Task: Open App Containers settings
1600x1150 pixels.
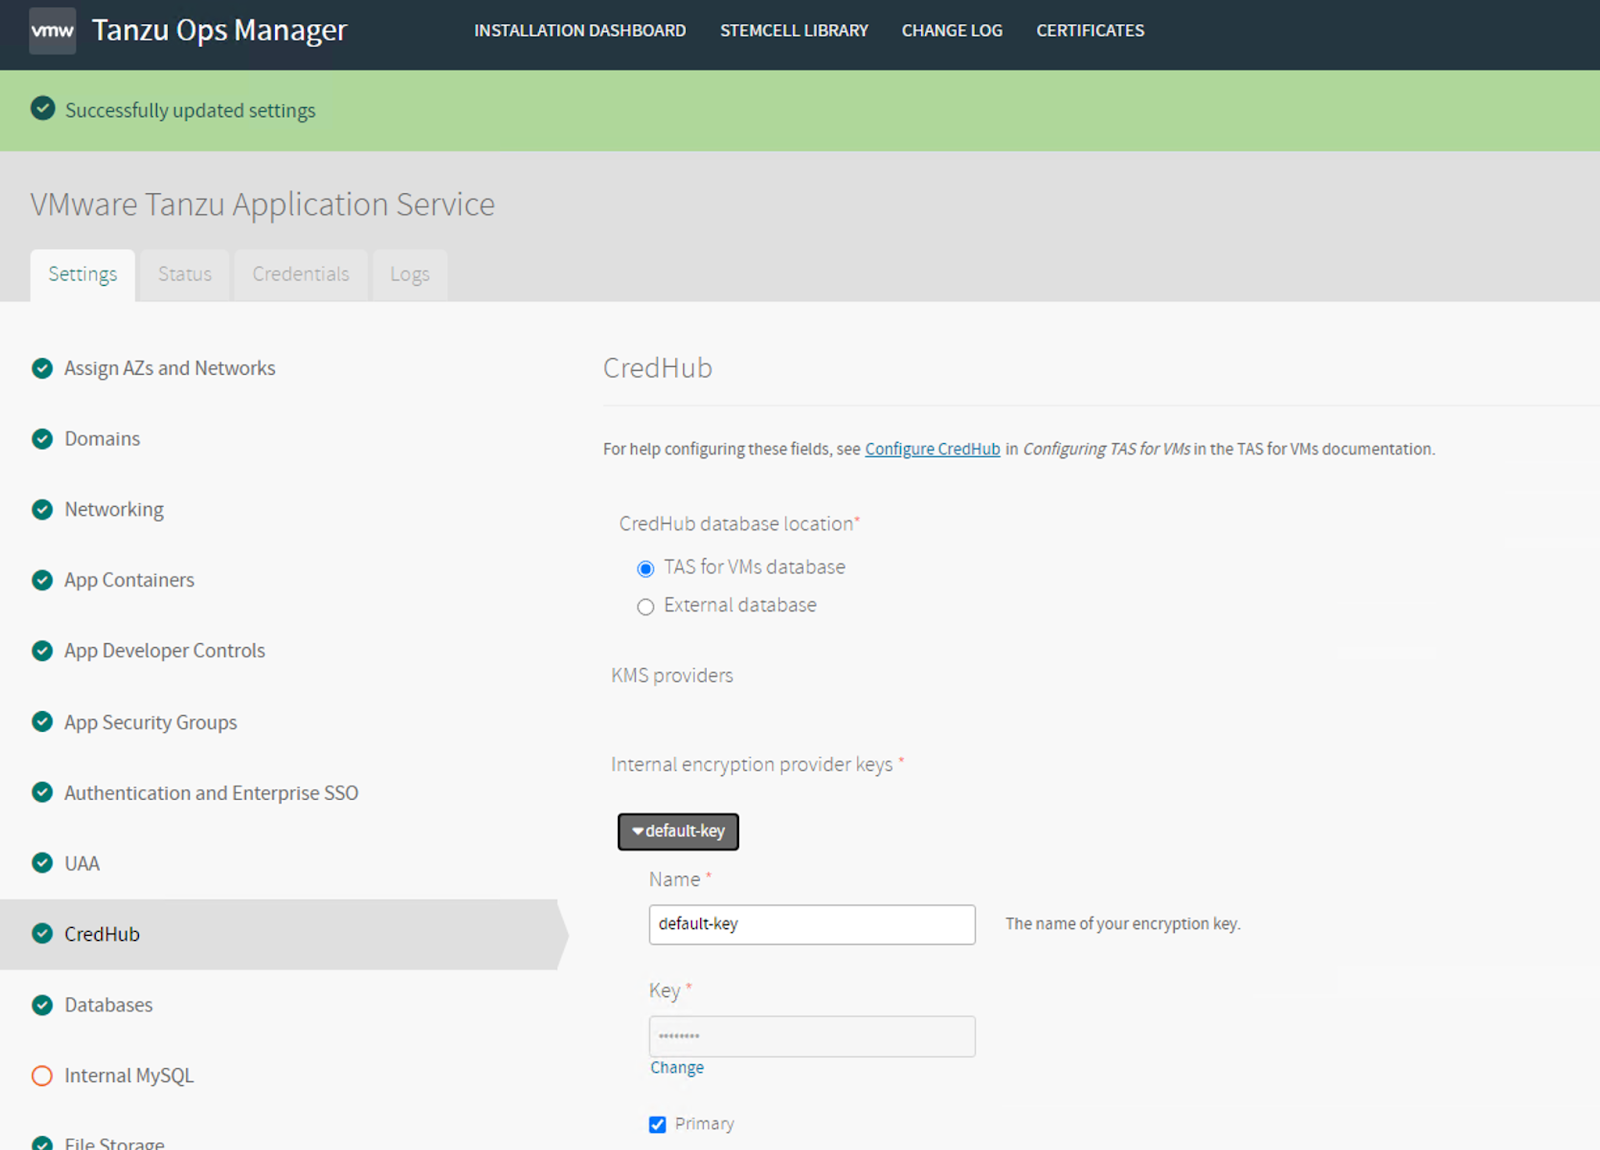Action: pyautogui.click(x=129, y=580)
